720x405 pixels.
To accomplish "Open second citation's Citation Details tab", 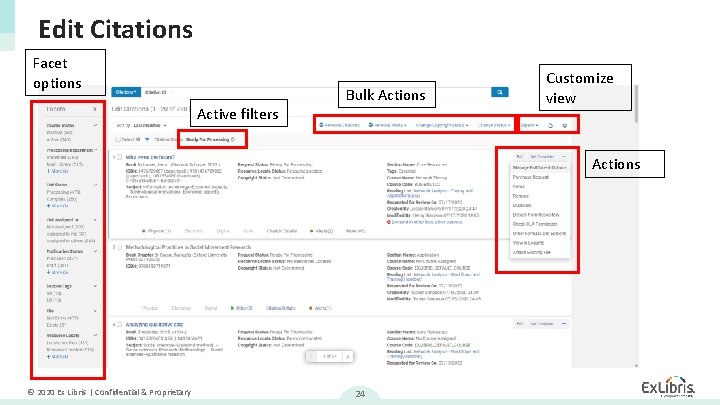I will [x=281, y=308].
